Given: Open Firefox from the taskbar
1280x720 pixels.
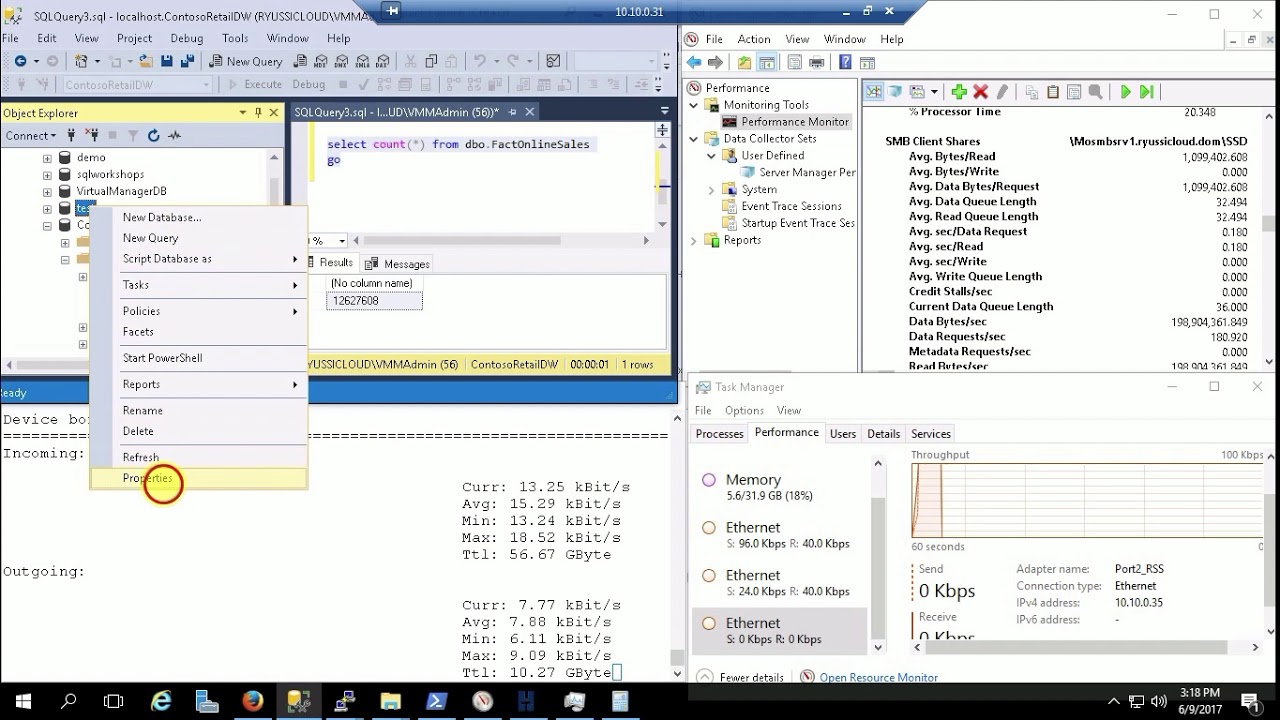Looking at the screenshot, I should 252,701.
